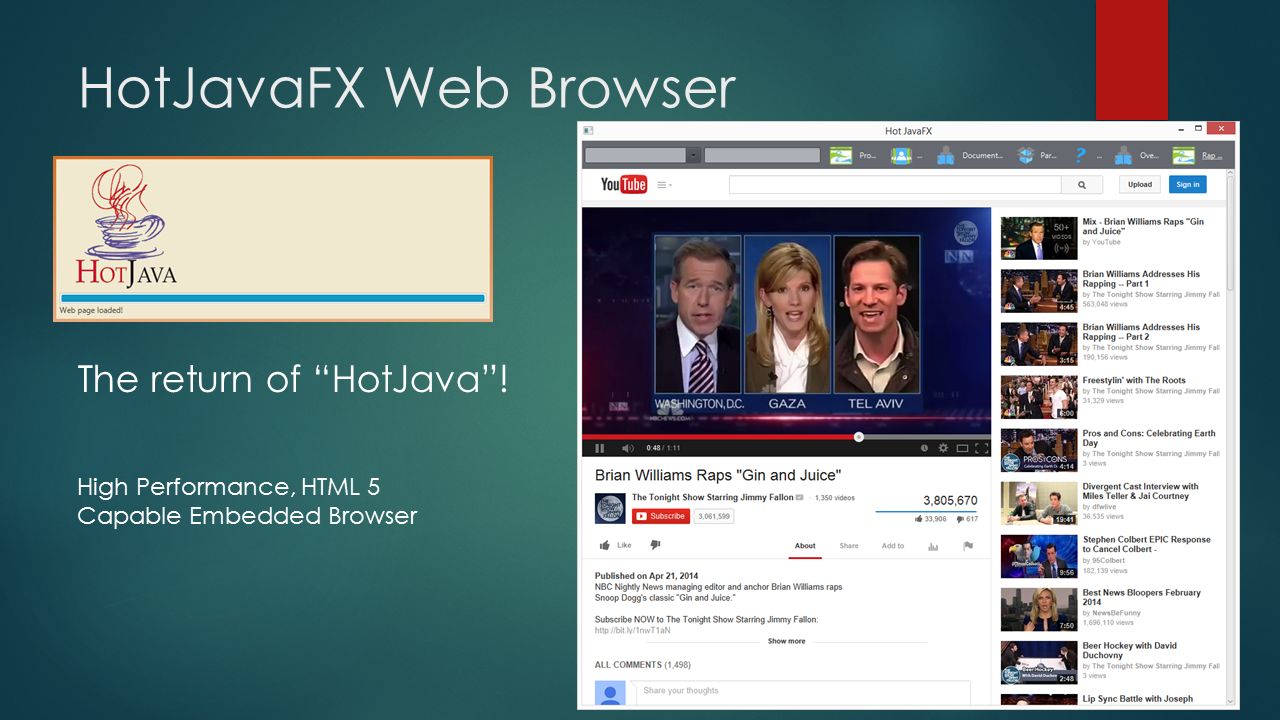Viewport: 1280px width, 720px height.
Task: Click the Tonight Show channel avatar
Action: (610, 508)
